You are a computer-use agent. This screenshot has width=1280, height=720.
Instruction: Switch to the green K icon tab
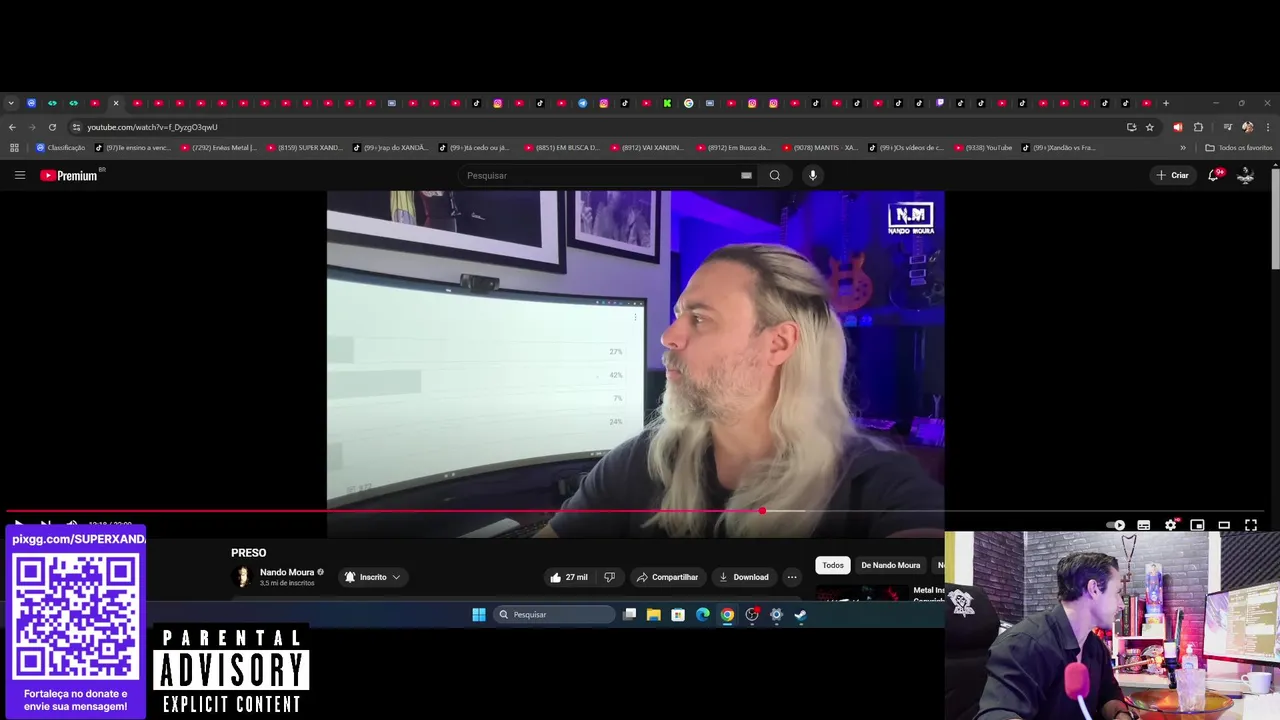coord(667,103)
